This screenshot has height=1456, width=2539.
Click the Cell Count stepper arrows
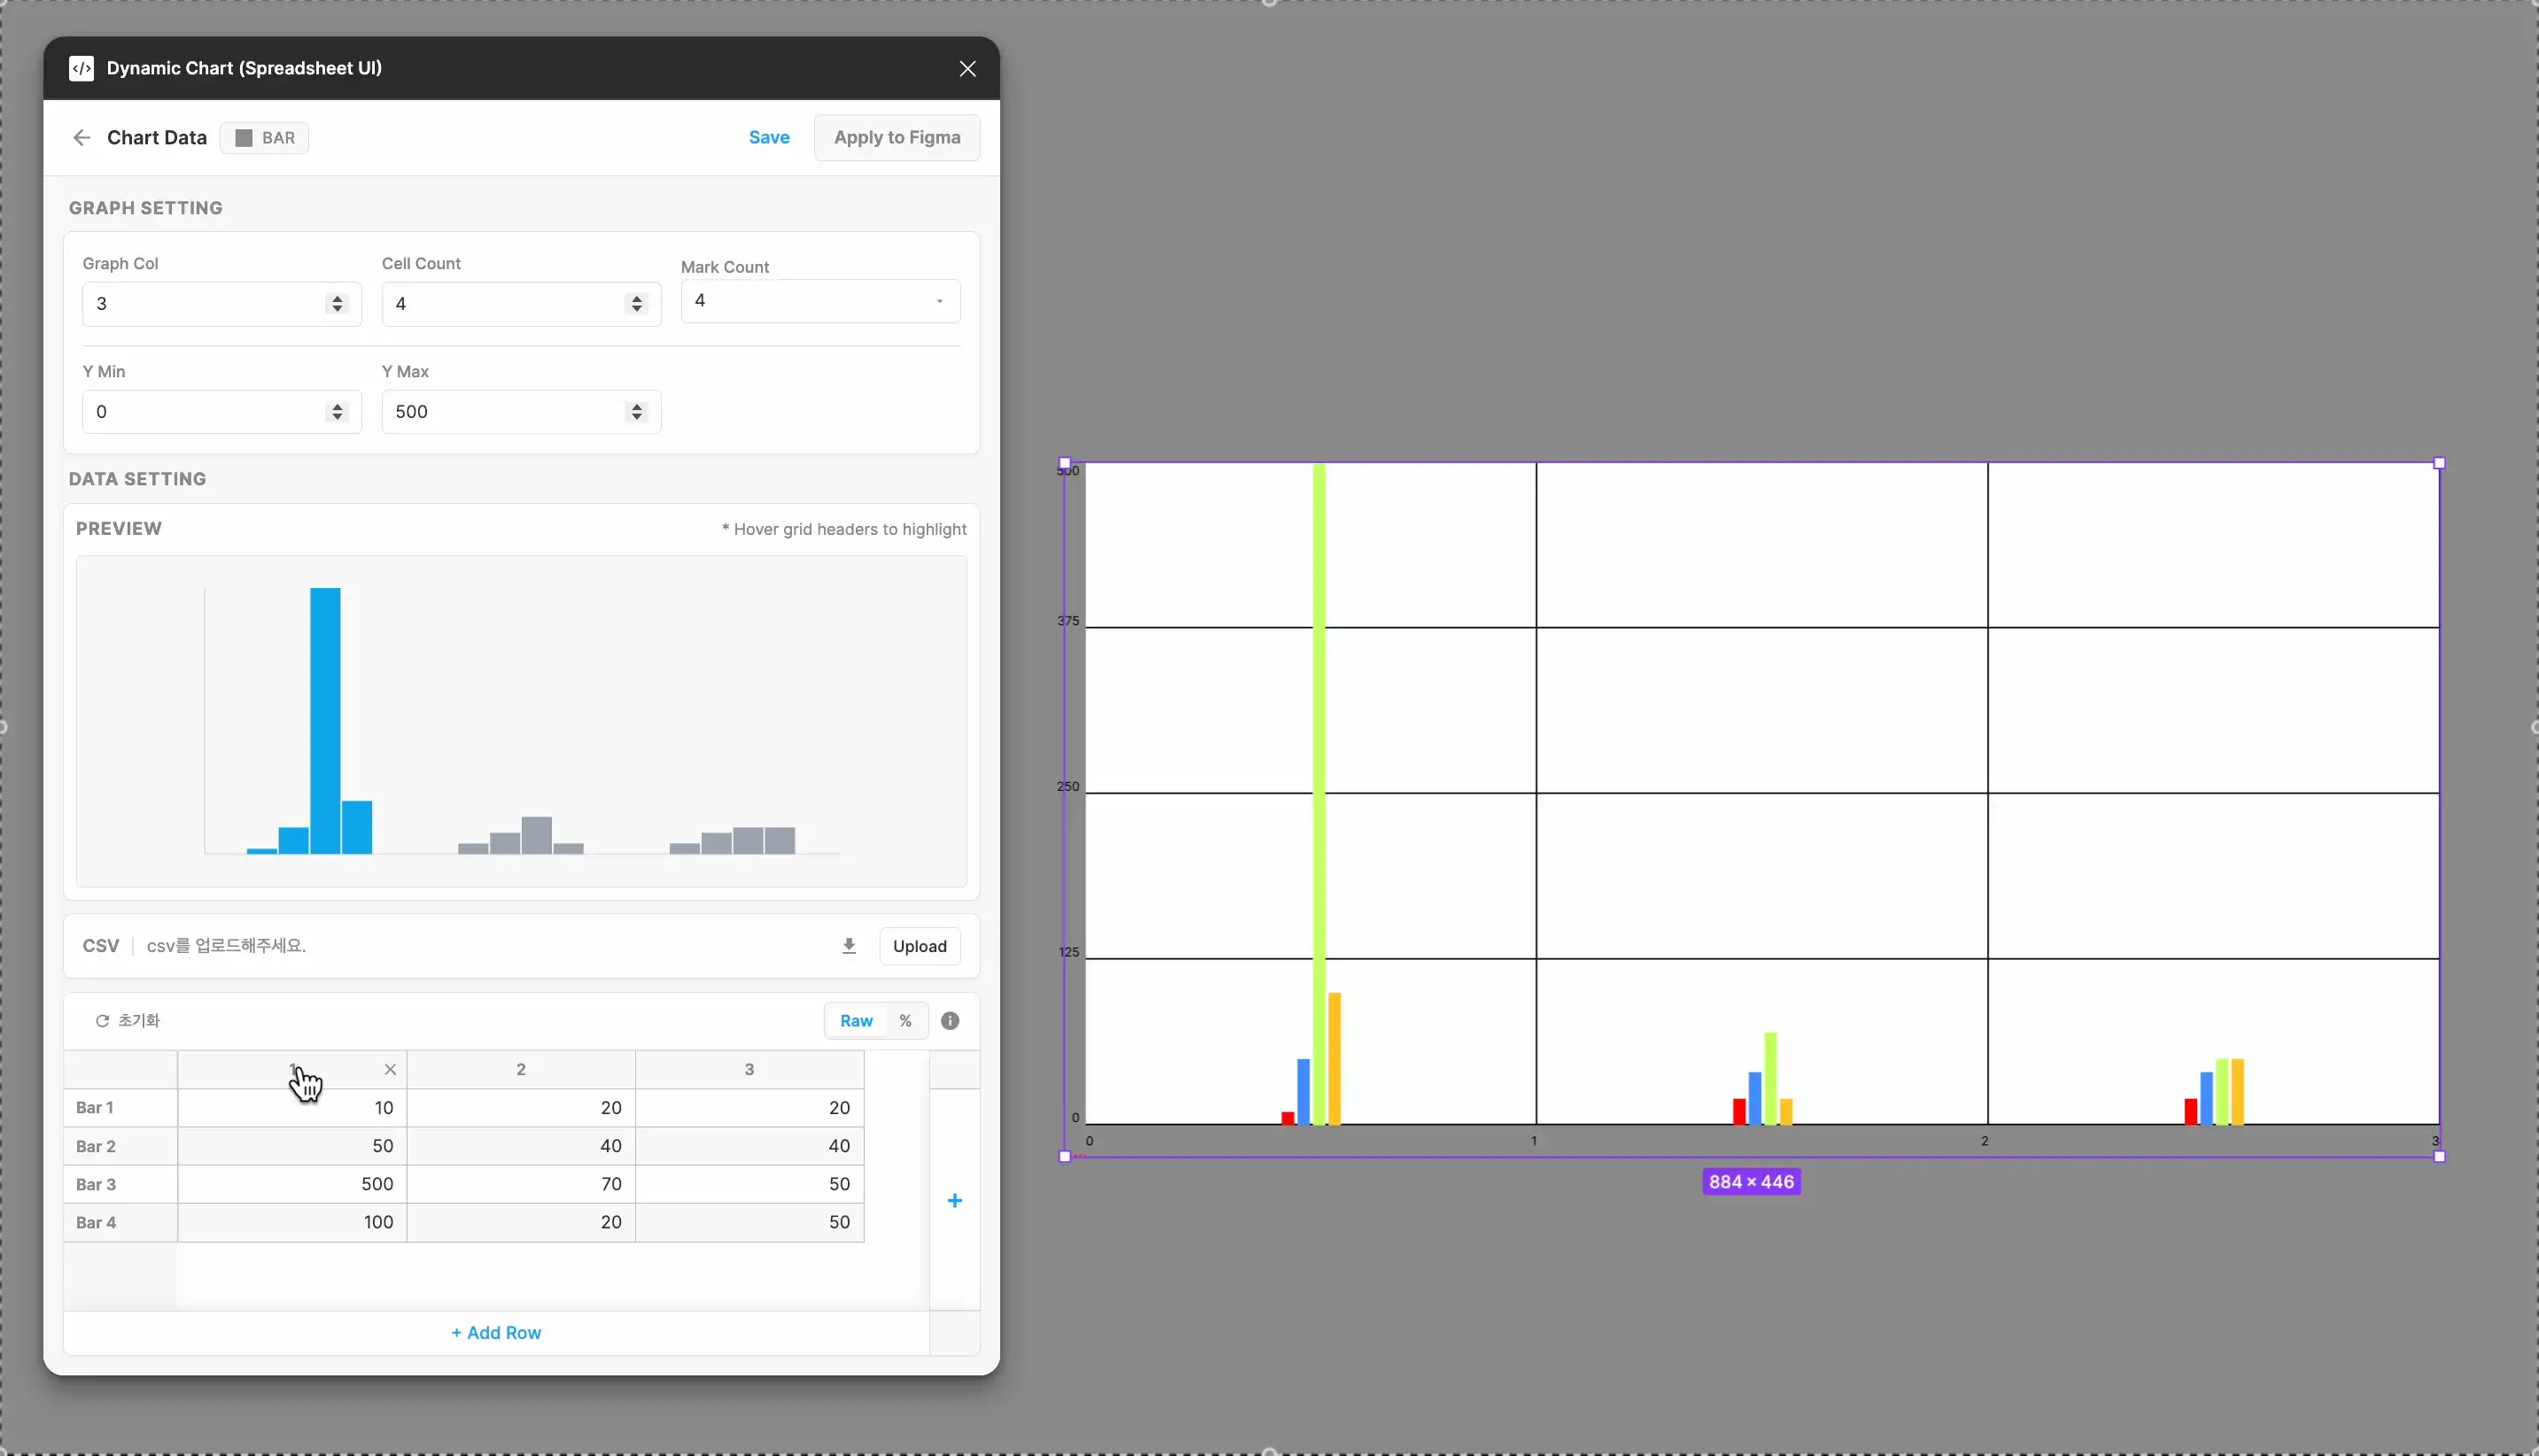636,304
